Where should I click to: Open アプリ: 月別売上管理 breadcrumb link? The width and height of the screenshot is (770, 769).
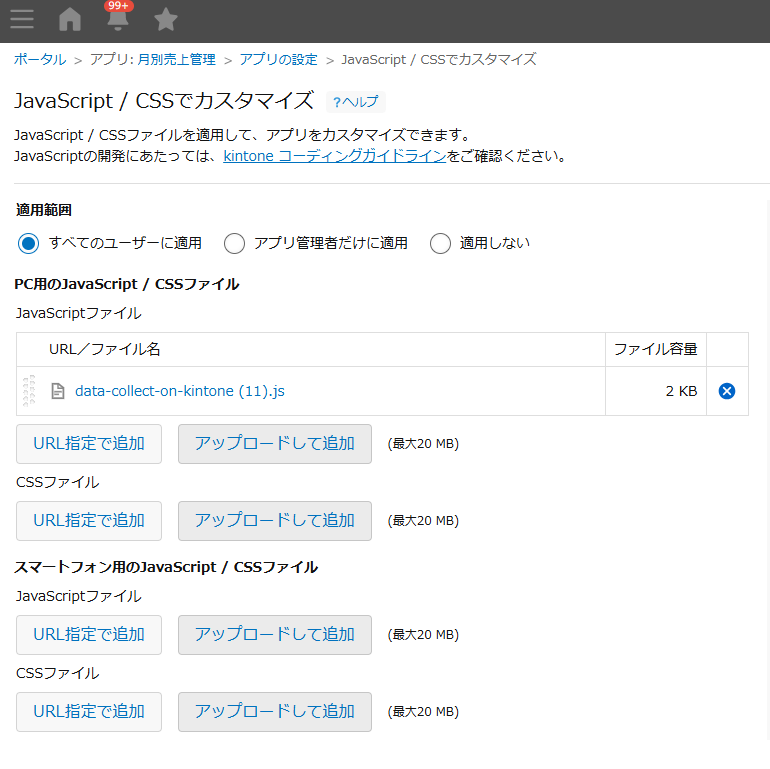(x=152, y=60)
